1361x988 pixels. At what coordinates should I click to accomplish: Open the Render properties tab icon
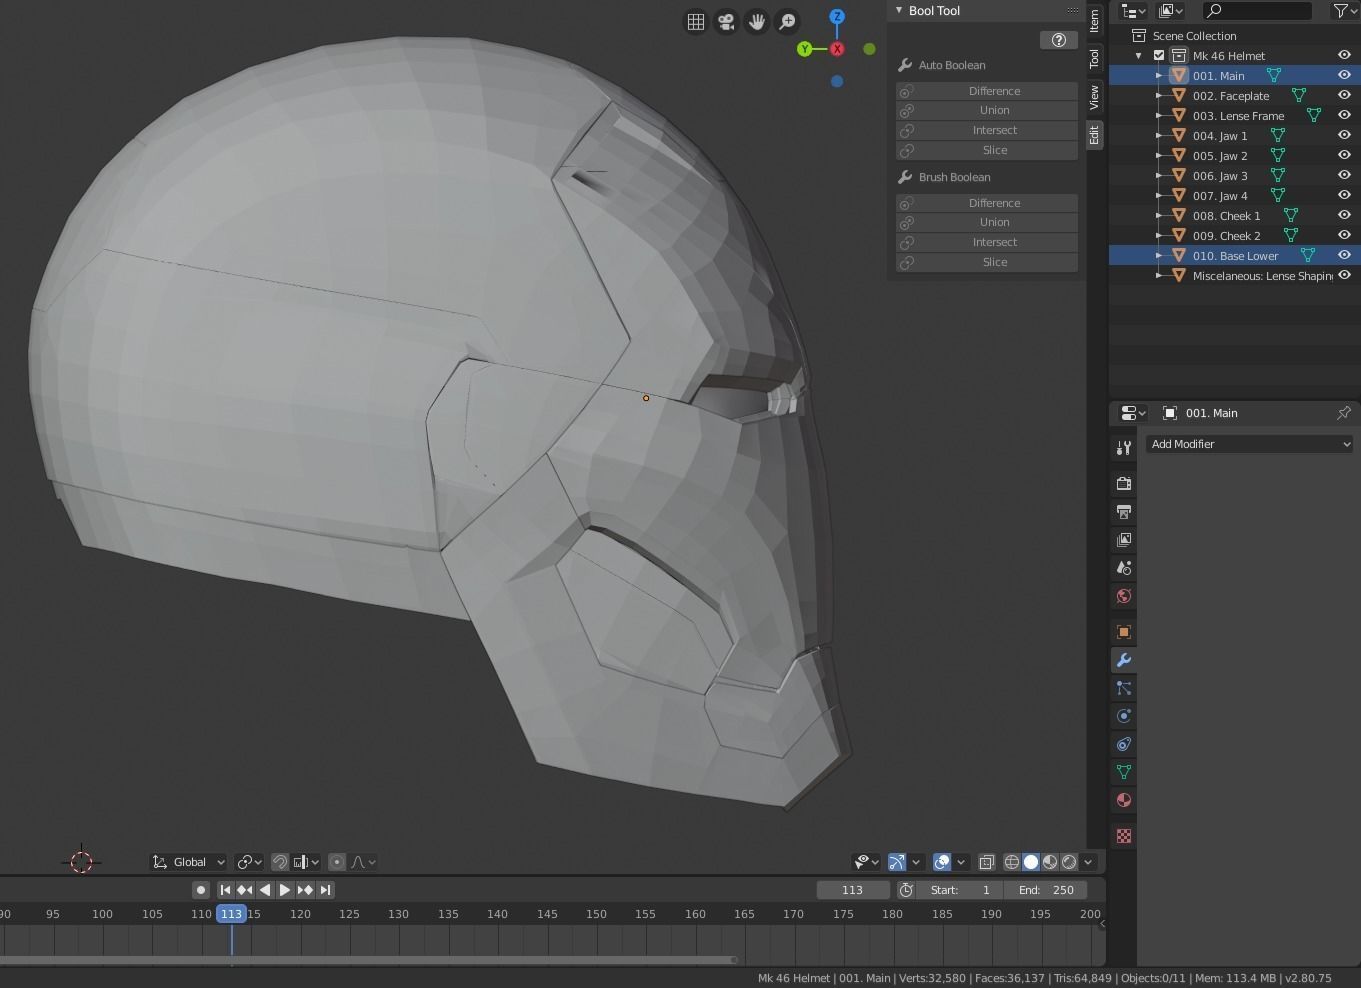pos(1124,484)
